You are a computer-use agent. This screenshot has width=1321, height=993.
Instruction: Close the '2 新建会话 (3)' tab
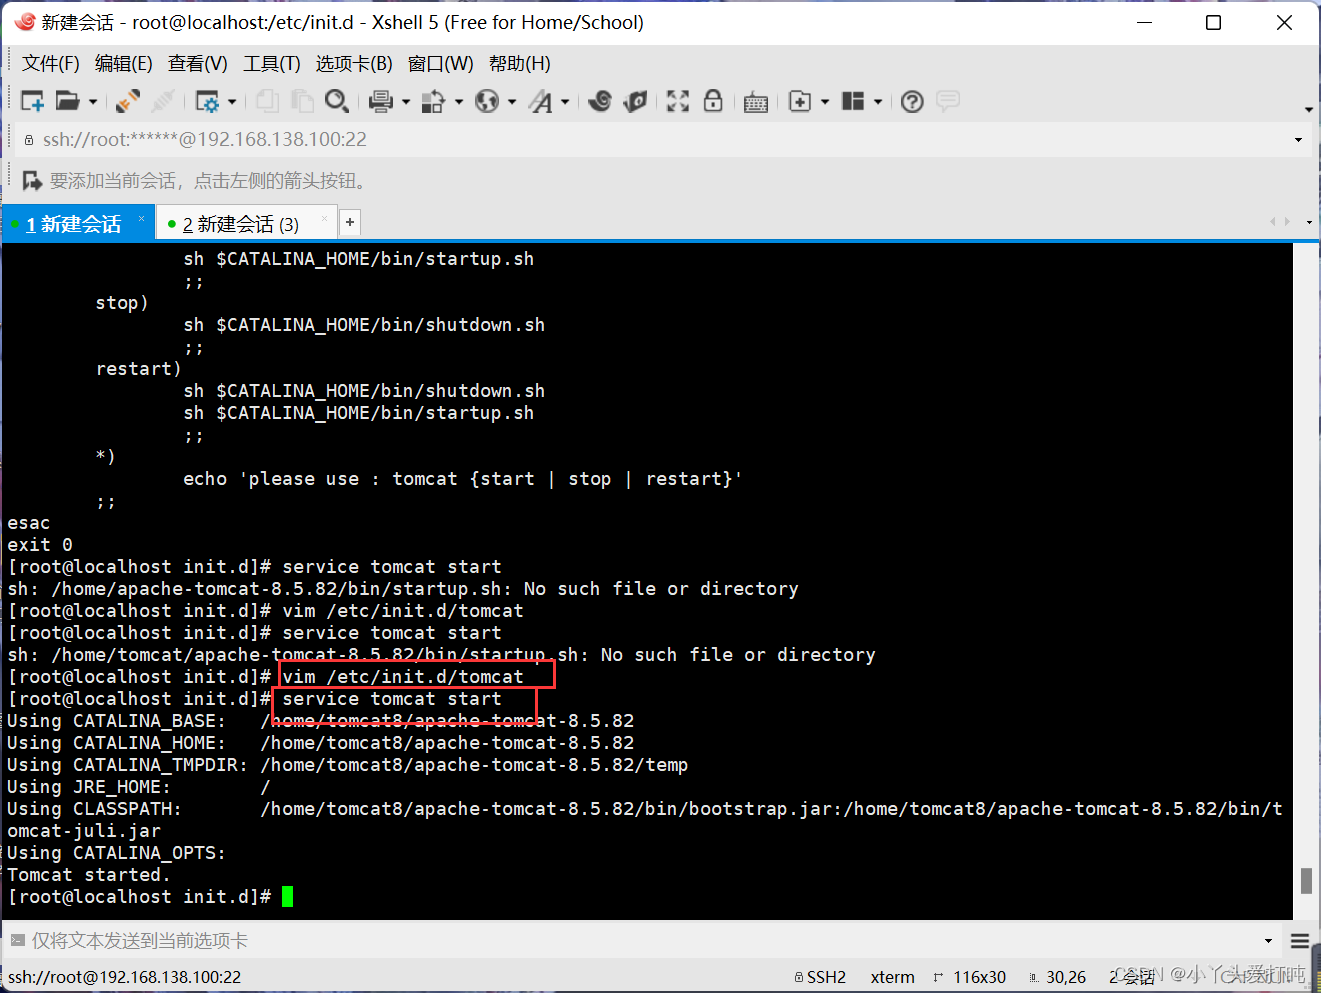tap(324, 218)
